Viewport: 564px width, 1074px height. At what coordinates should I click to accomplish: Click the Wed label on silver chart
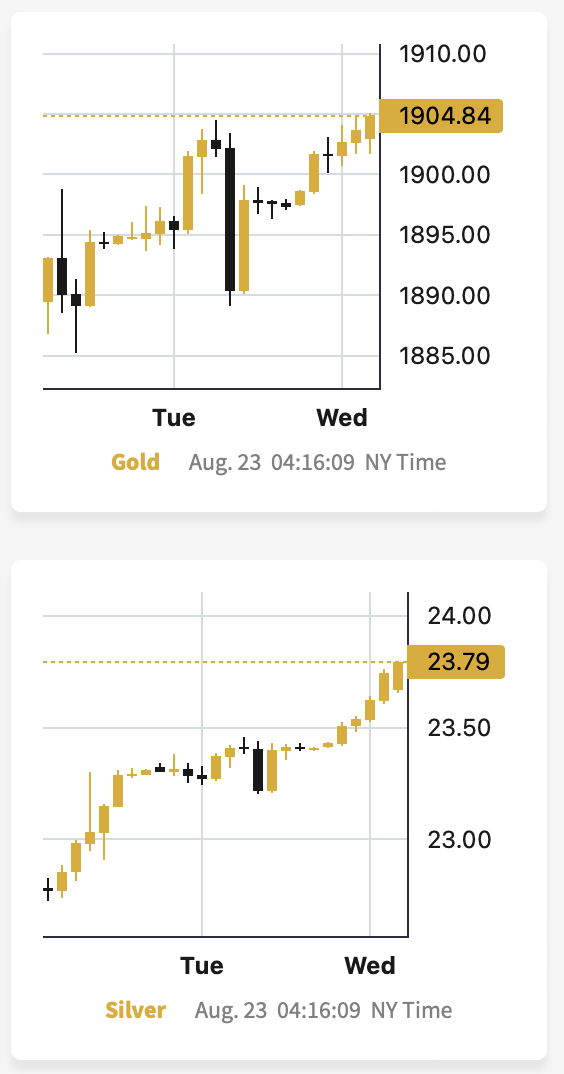(369, 966)
